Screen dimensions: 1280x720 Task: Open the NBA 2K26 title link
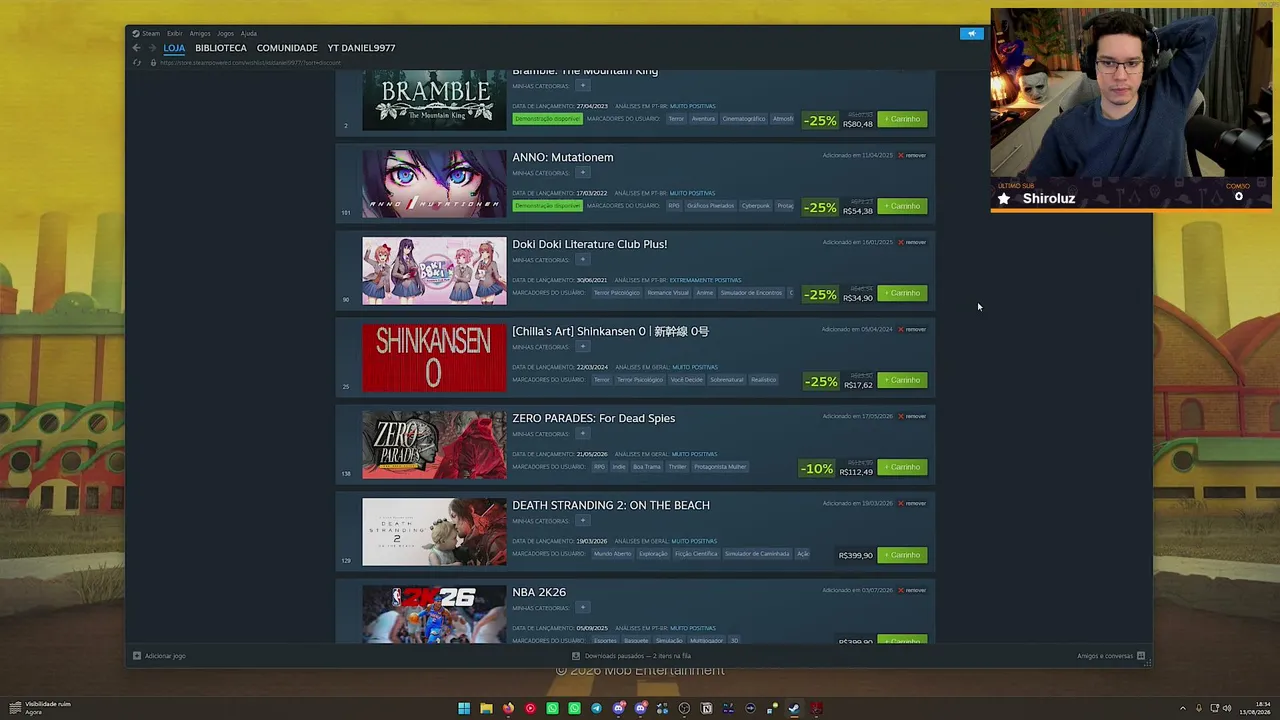(539, 592)
